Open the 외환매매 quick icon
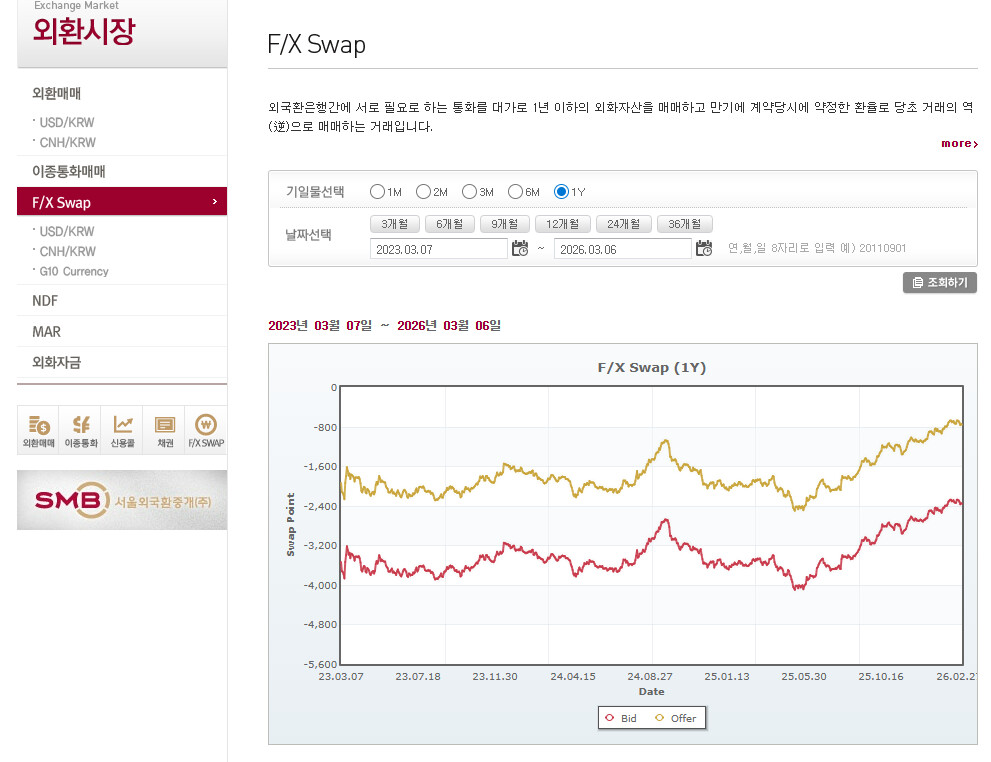Viewport: 991px width, 762px height. click(38, 430)
